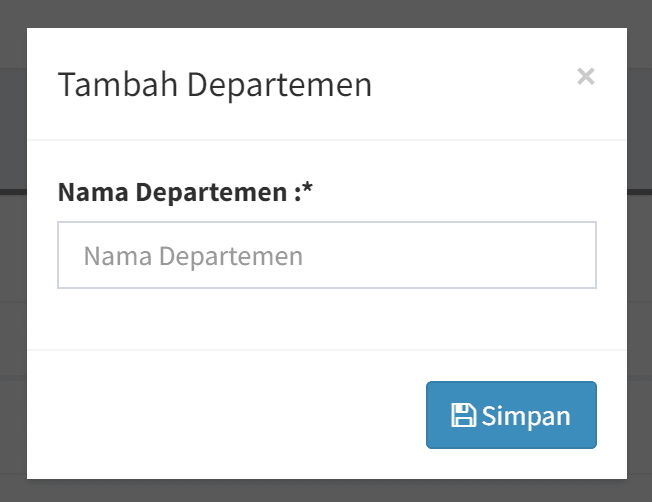This screenshot has height=502, width=652.
Task: Click the gray placeholder text in the input
Action: (x=193, y=256)
